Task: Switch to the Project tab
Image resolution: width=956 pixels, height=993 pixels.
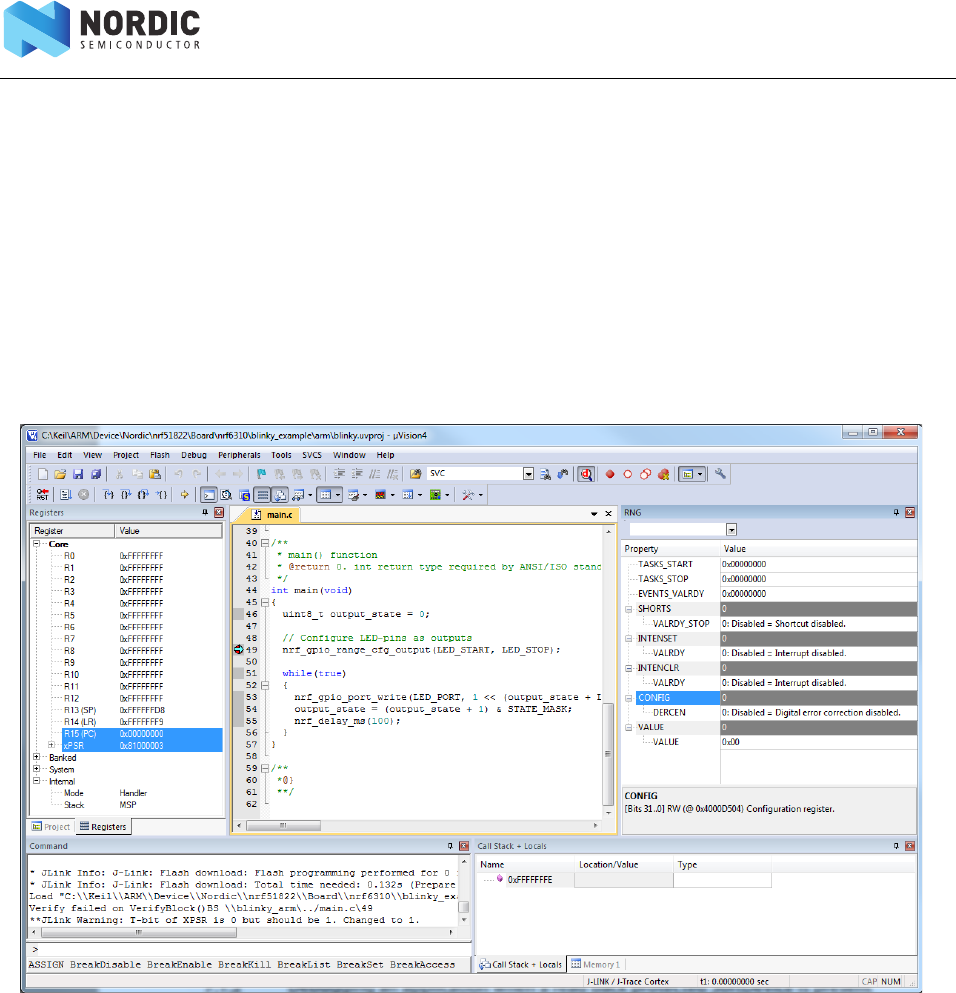Action: tap(51, 826)
